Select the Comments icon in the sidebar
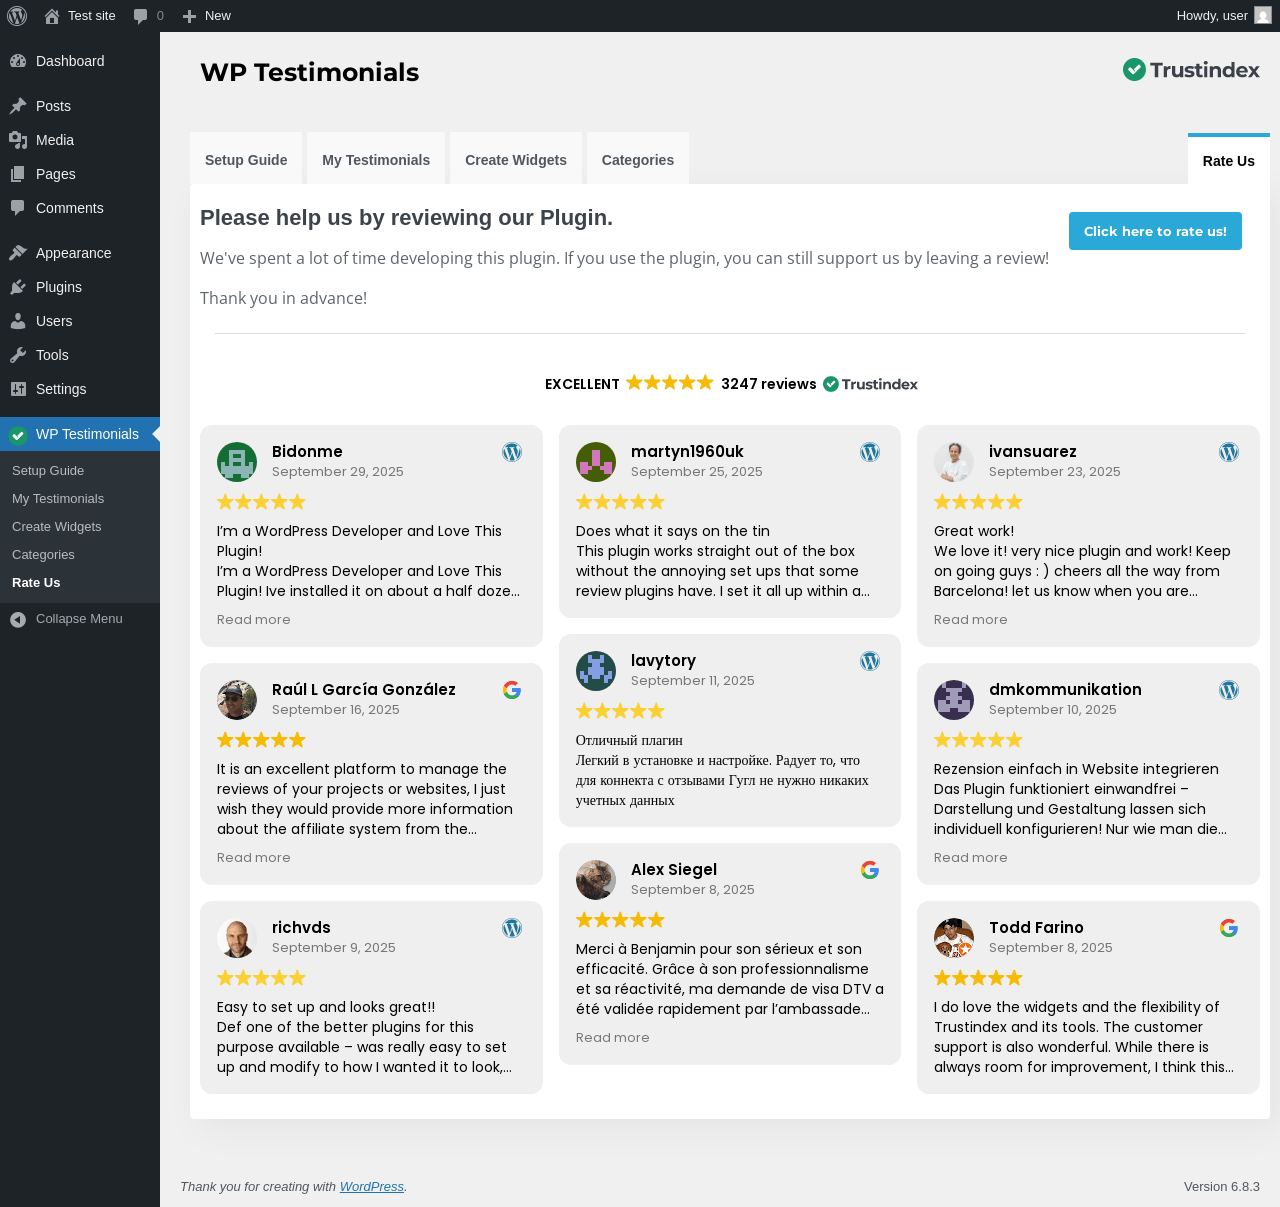The height and width of the screenshot is (1207, 1280). 18,208
